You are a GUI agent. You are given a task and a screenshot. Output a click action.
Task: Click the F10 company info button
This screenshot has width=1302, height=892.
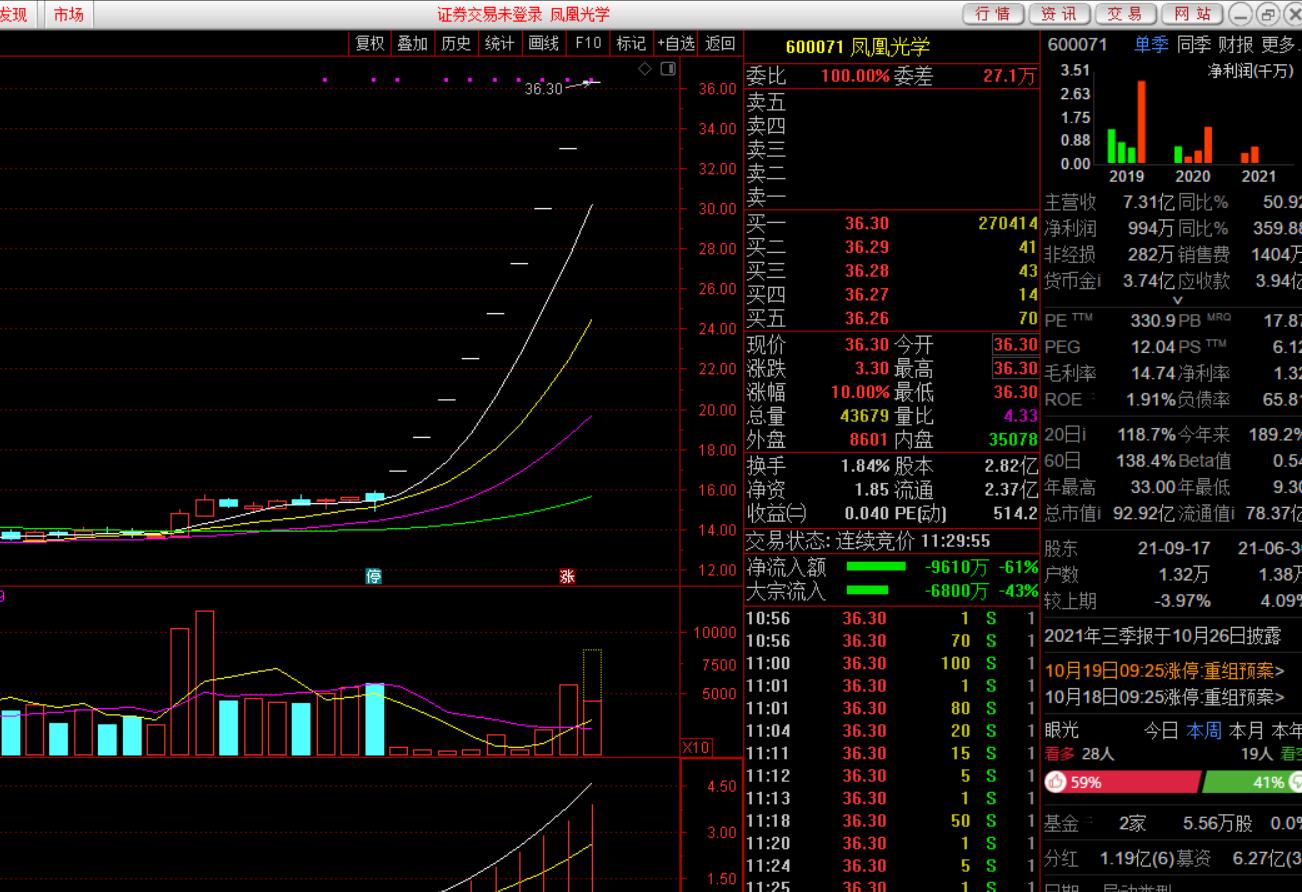pyautogui.click(x=588, y=43)
